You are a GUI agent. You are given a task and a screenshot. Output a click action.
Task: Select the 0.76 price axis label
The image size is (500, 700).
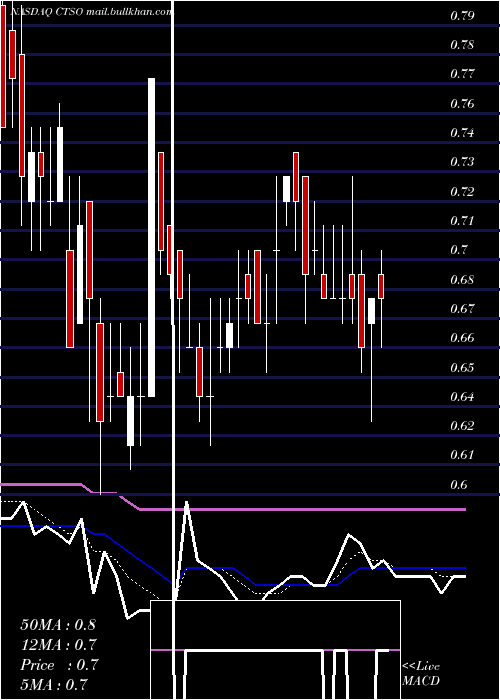pyautogui.click(x=462, y=104)
